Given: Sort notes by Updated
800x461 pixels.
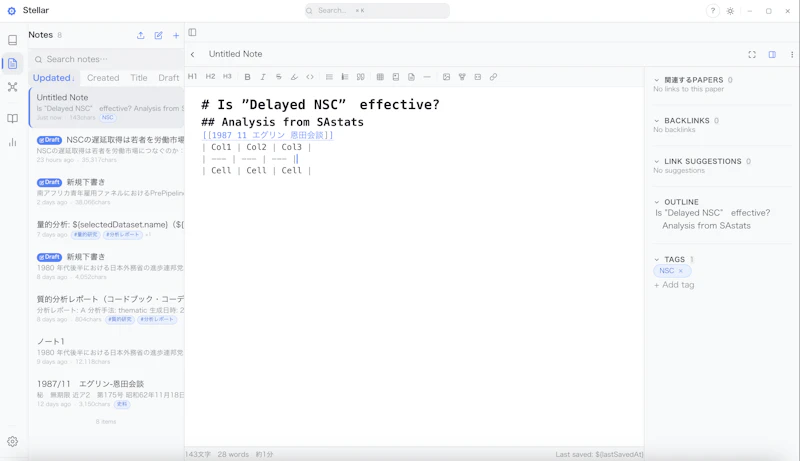Looking at the screenshot, I should coord(54,78).
